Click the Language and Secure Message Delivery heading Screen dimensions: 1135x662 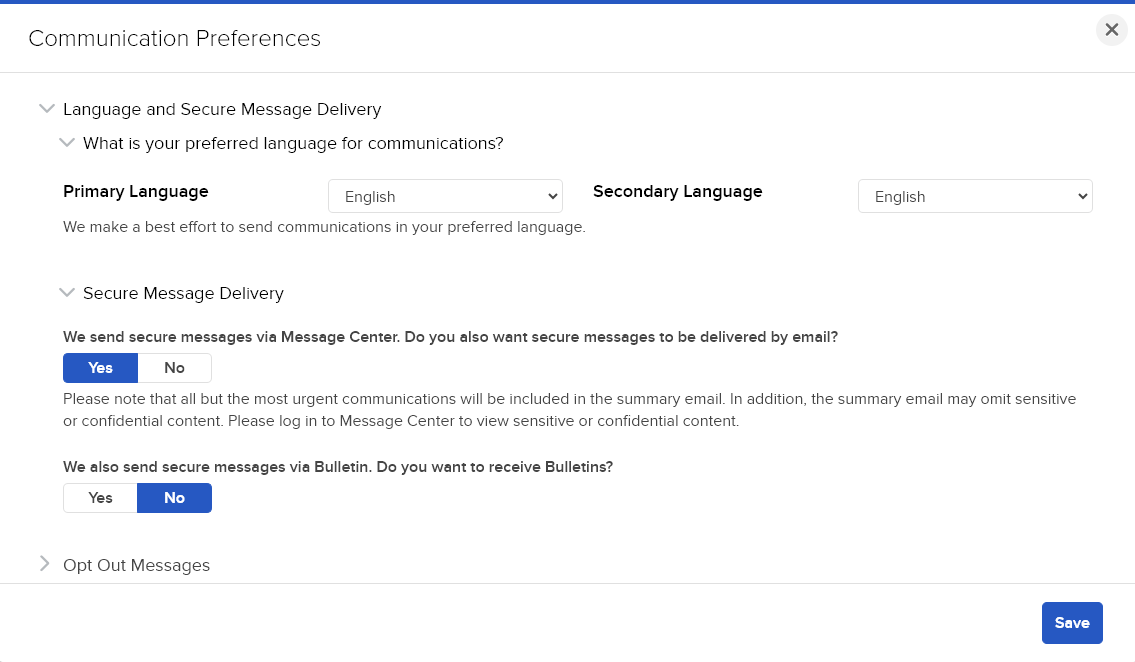(x=222, y=109)
